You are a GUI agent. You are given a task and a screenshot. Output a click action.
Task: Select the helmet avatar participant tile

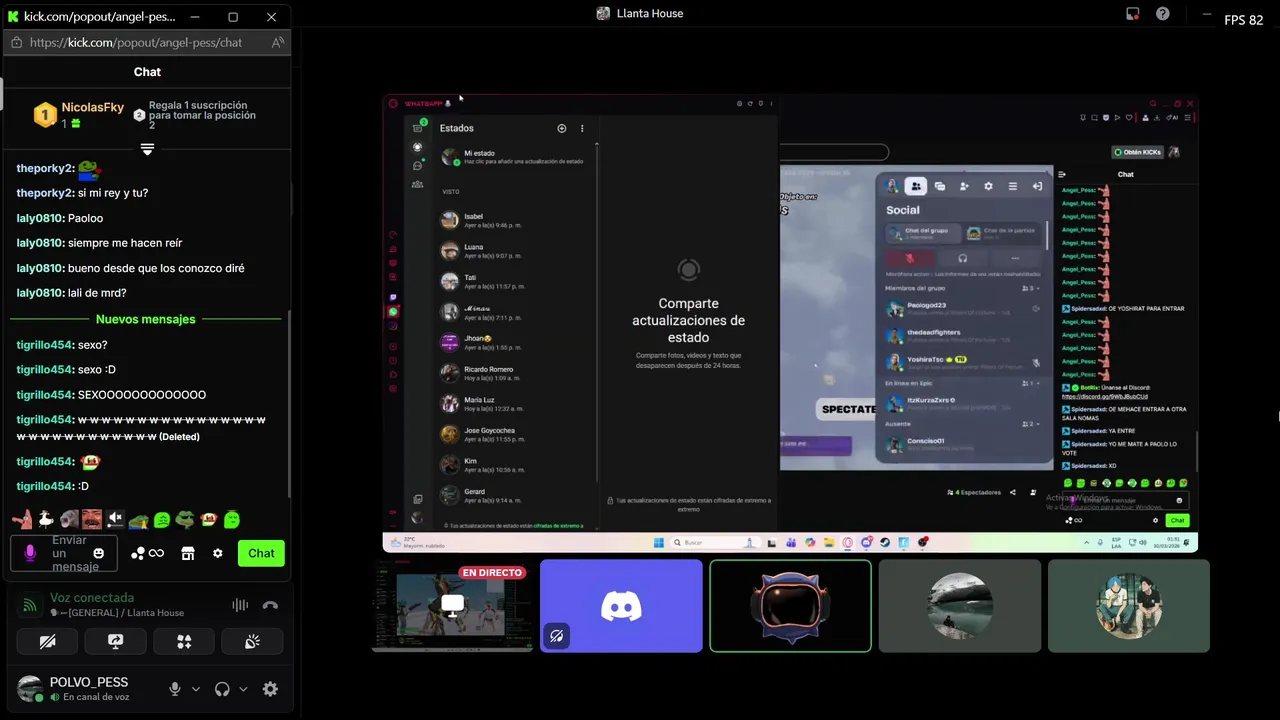pyautogui.click(x=790, y=606)
